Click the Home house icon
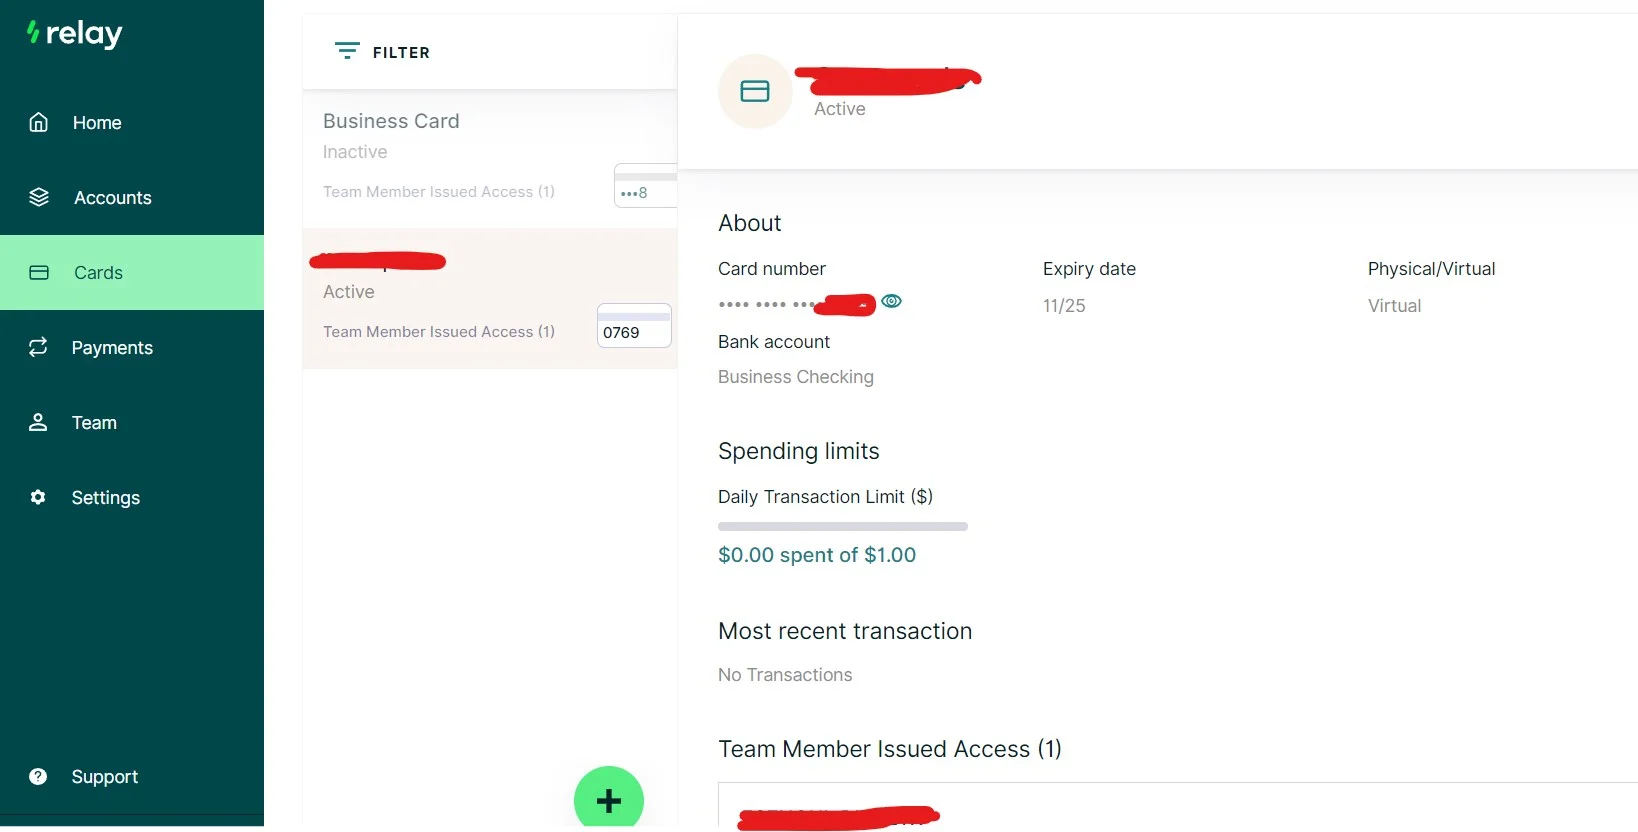This screenshot has width=1638, height=832. tap(38, 122)
